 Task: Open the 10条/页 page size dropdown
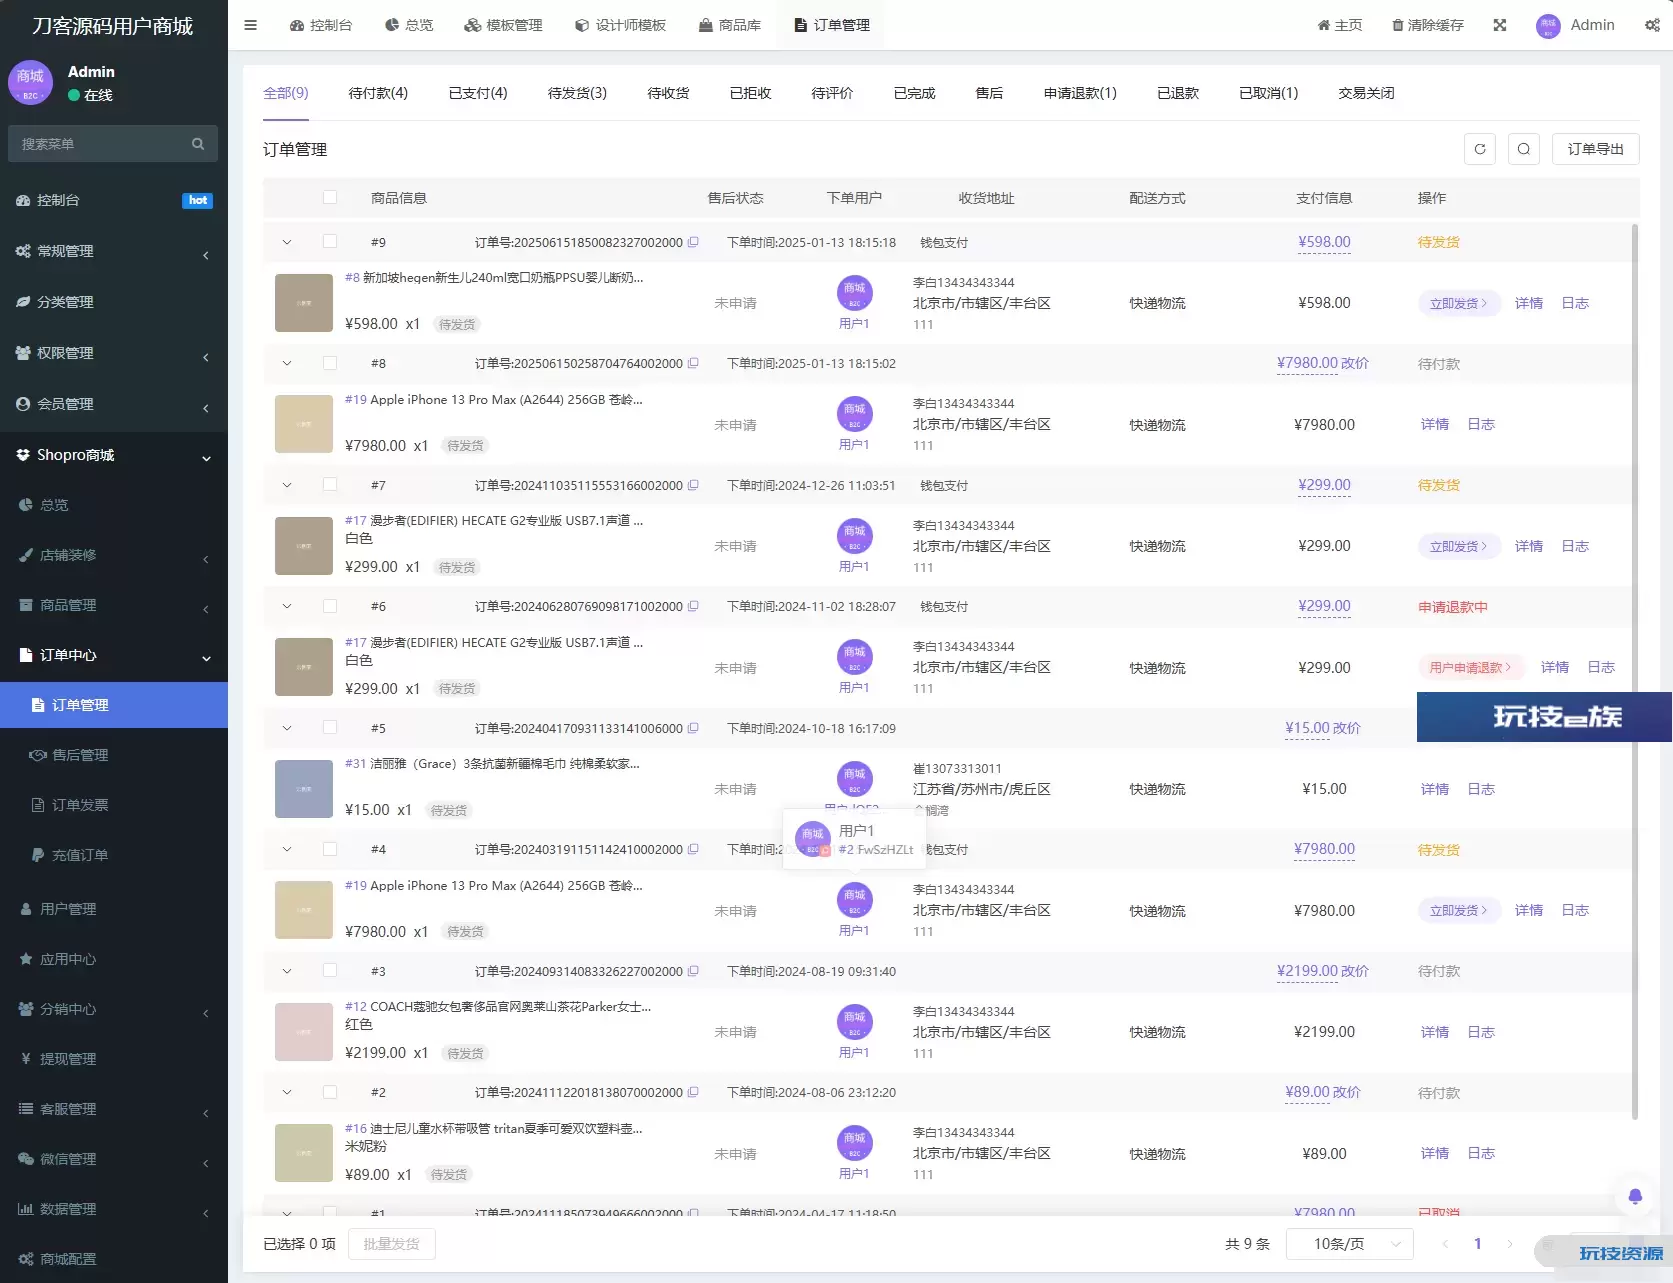pyautogui.click(x=1349, y=1244)
